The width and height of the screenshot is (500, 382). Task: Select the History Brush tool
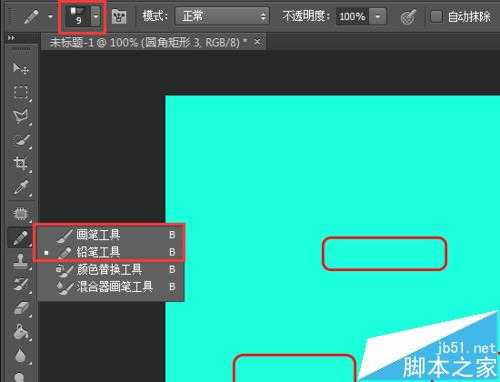[21, 285]
